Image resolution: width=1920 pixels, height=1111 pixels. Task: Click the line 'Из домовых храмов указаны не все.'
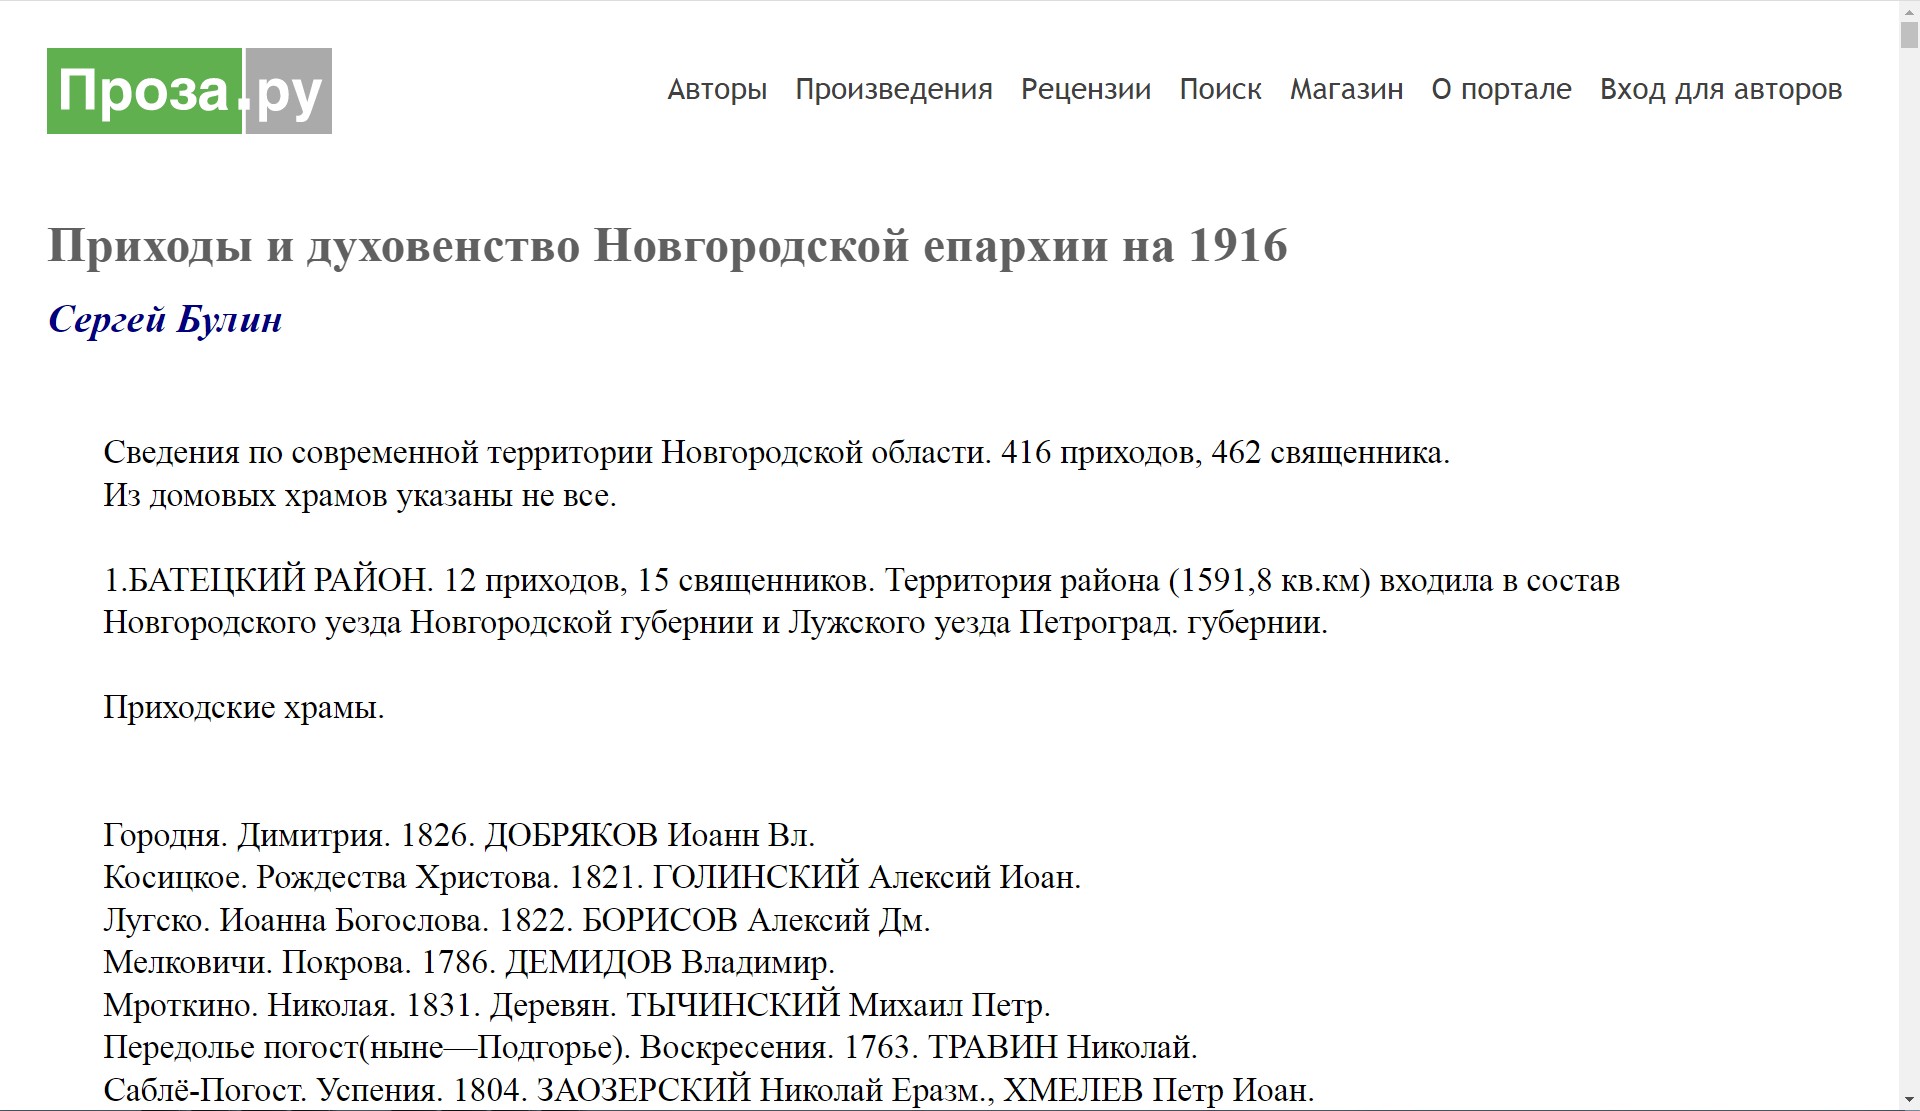click(x=360, y=495)
